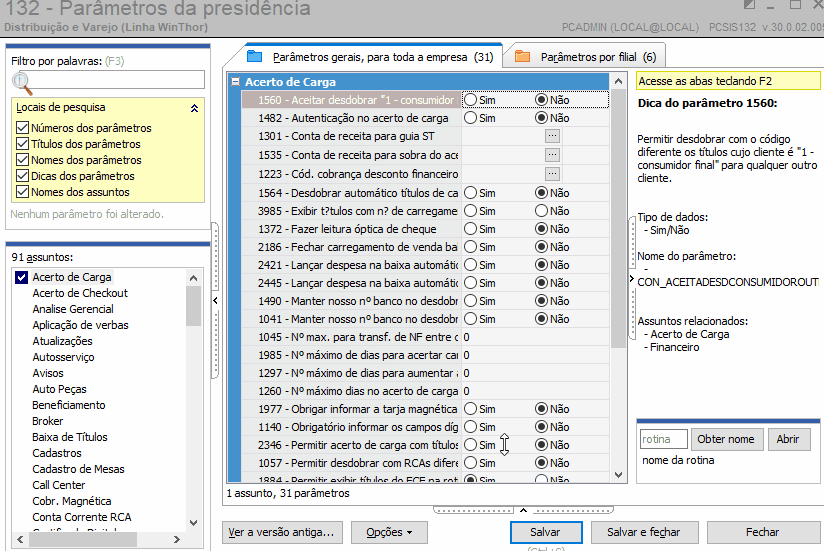Open lookup button for 1301 Conta de receita
824x551 pixels.
[552, 136]
